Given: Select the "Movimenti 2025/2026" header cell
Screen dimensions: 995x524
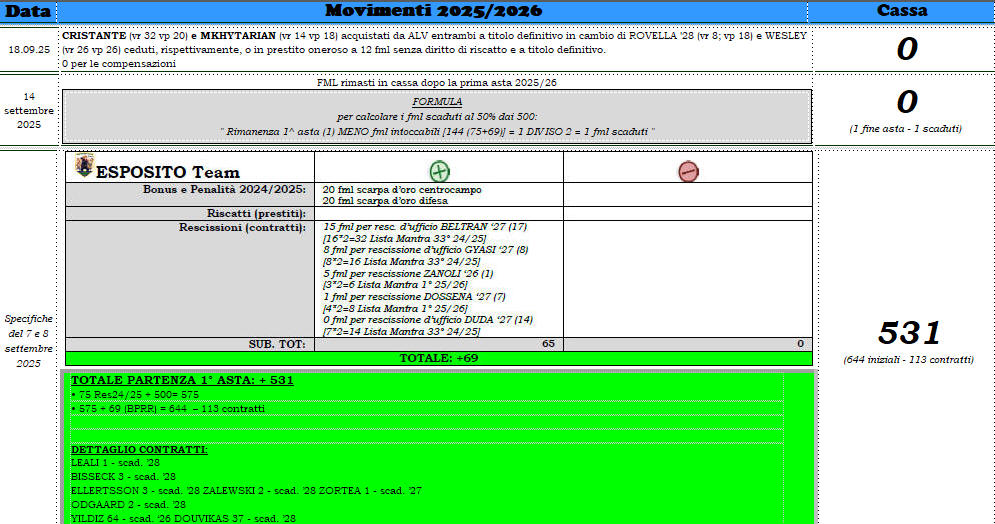Looking at the screenshot, I should tap(432, 11).
